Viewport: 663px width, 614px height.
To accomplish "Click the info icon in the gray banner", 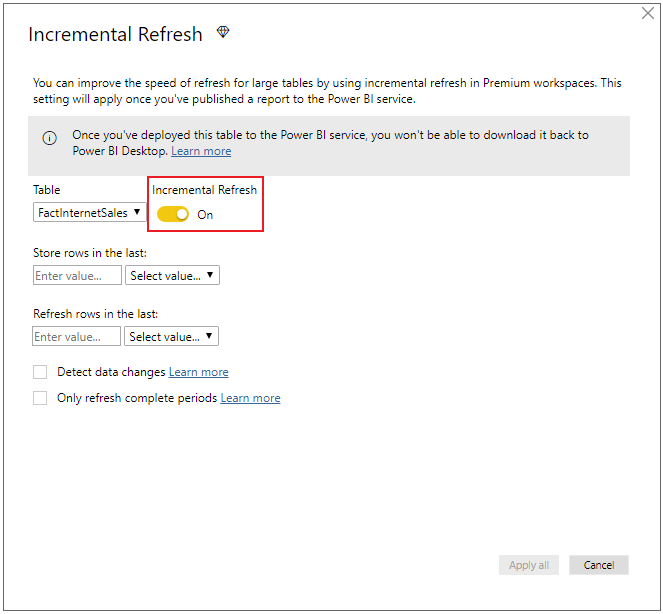I will point(49,138).
